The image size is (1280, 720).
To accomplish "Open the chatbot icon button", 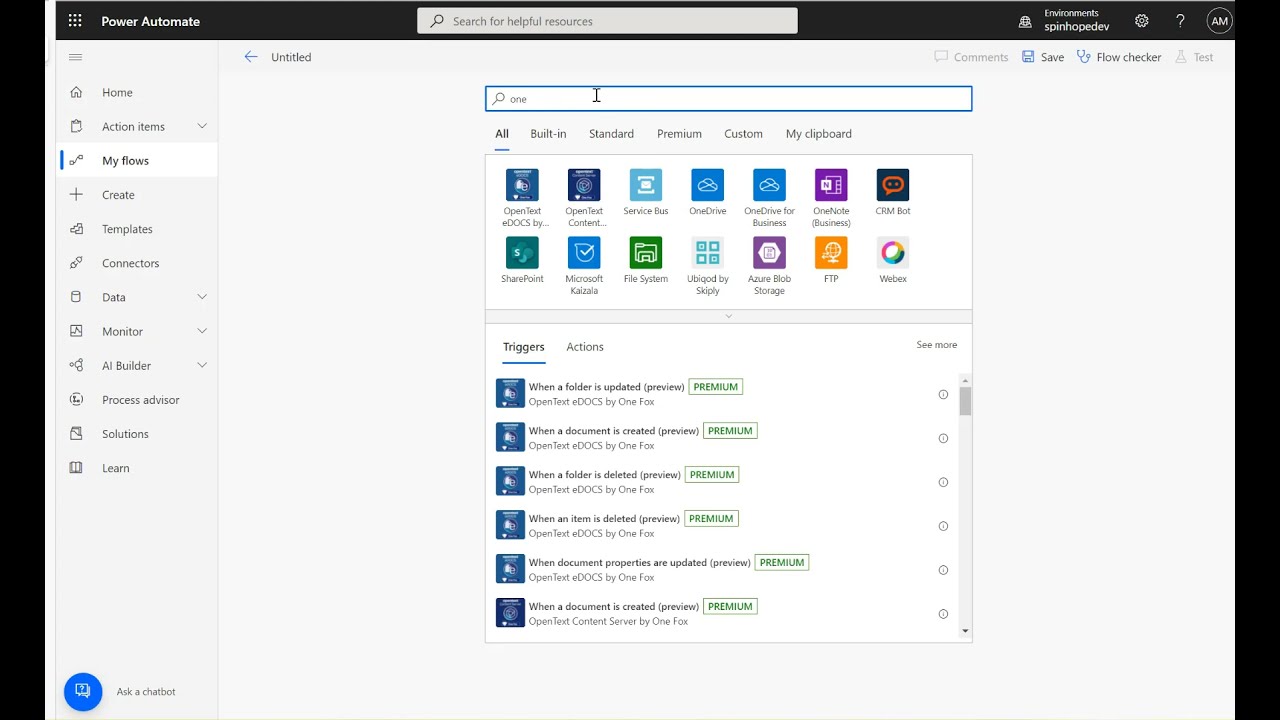I will (83, 691).
